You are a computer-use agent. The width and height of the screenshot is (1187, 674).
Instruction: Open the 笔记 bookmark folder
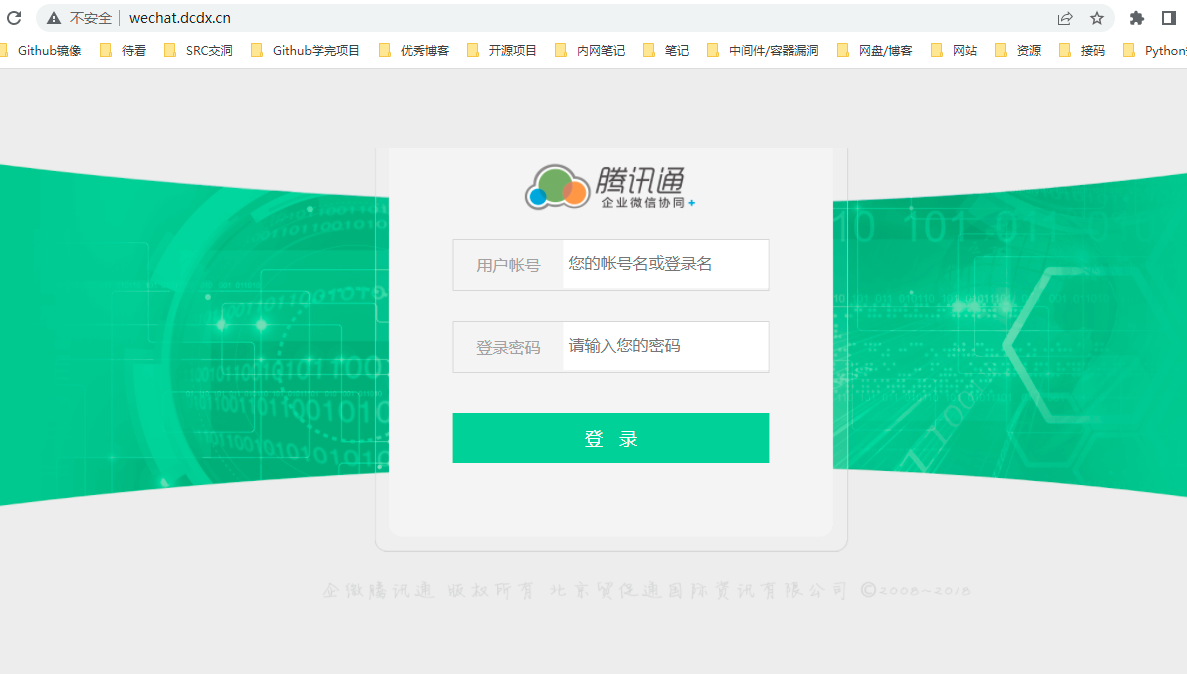click(x=666, y=51)
